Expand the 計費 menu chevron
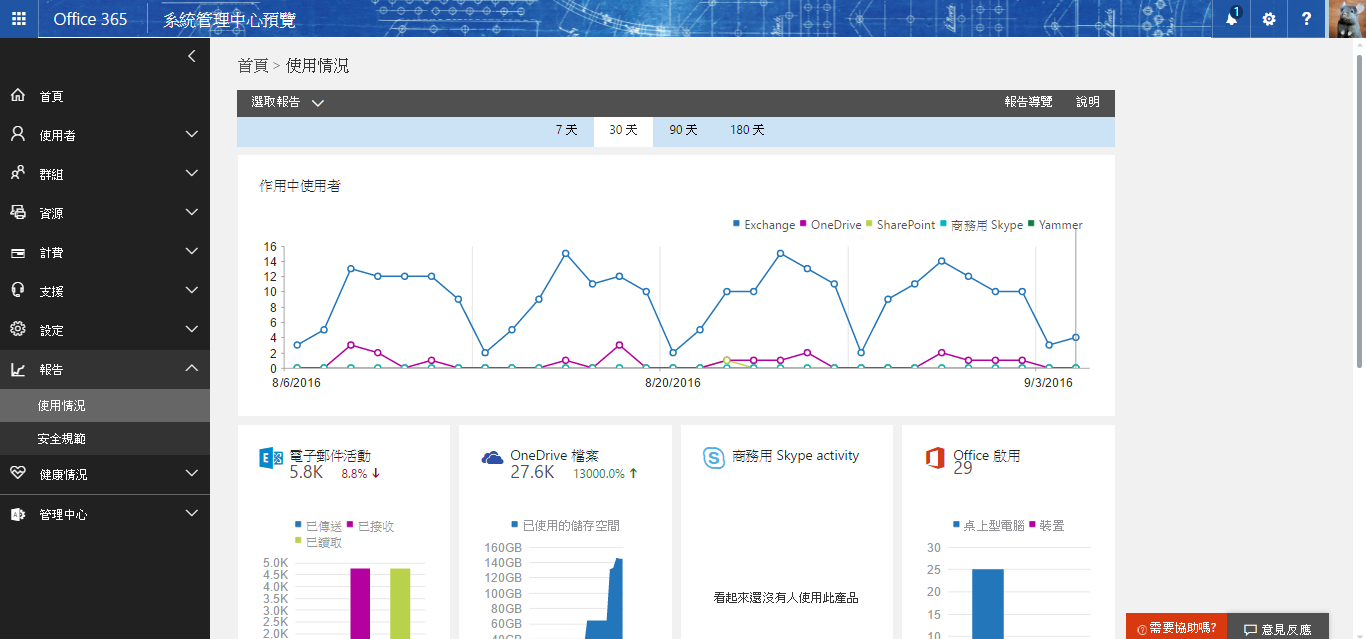This screenshot has height=639, width=1366. pyautogui.click(x=192, y=252)
